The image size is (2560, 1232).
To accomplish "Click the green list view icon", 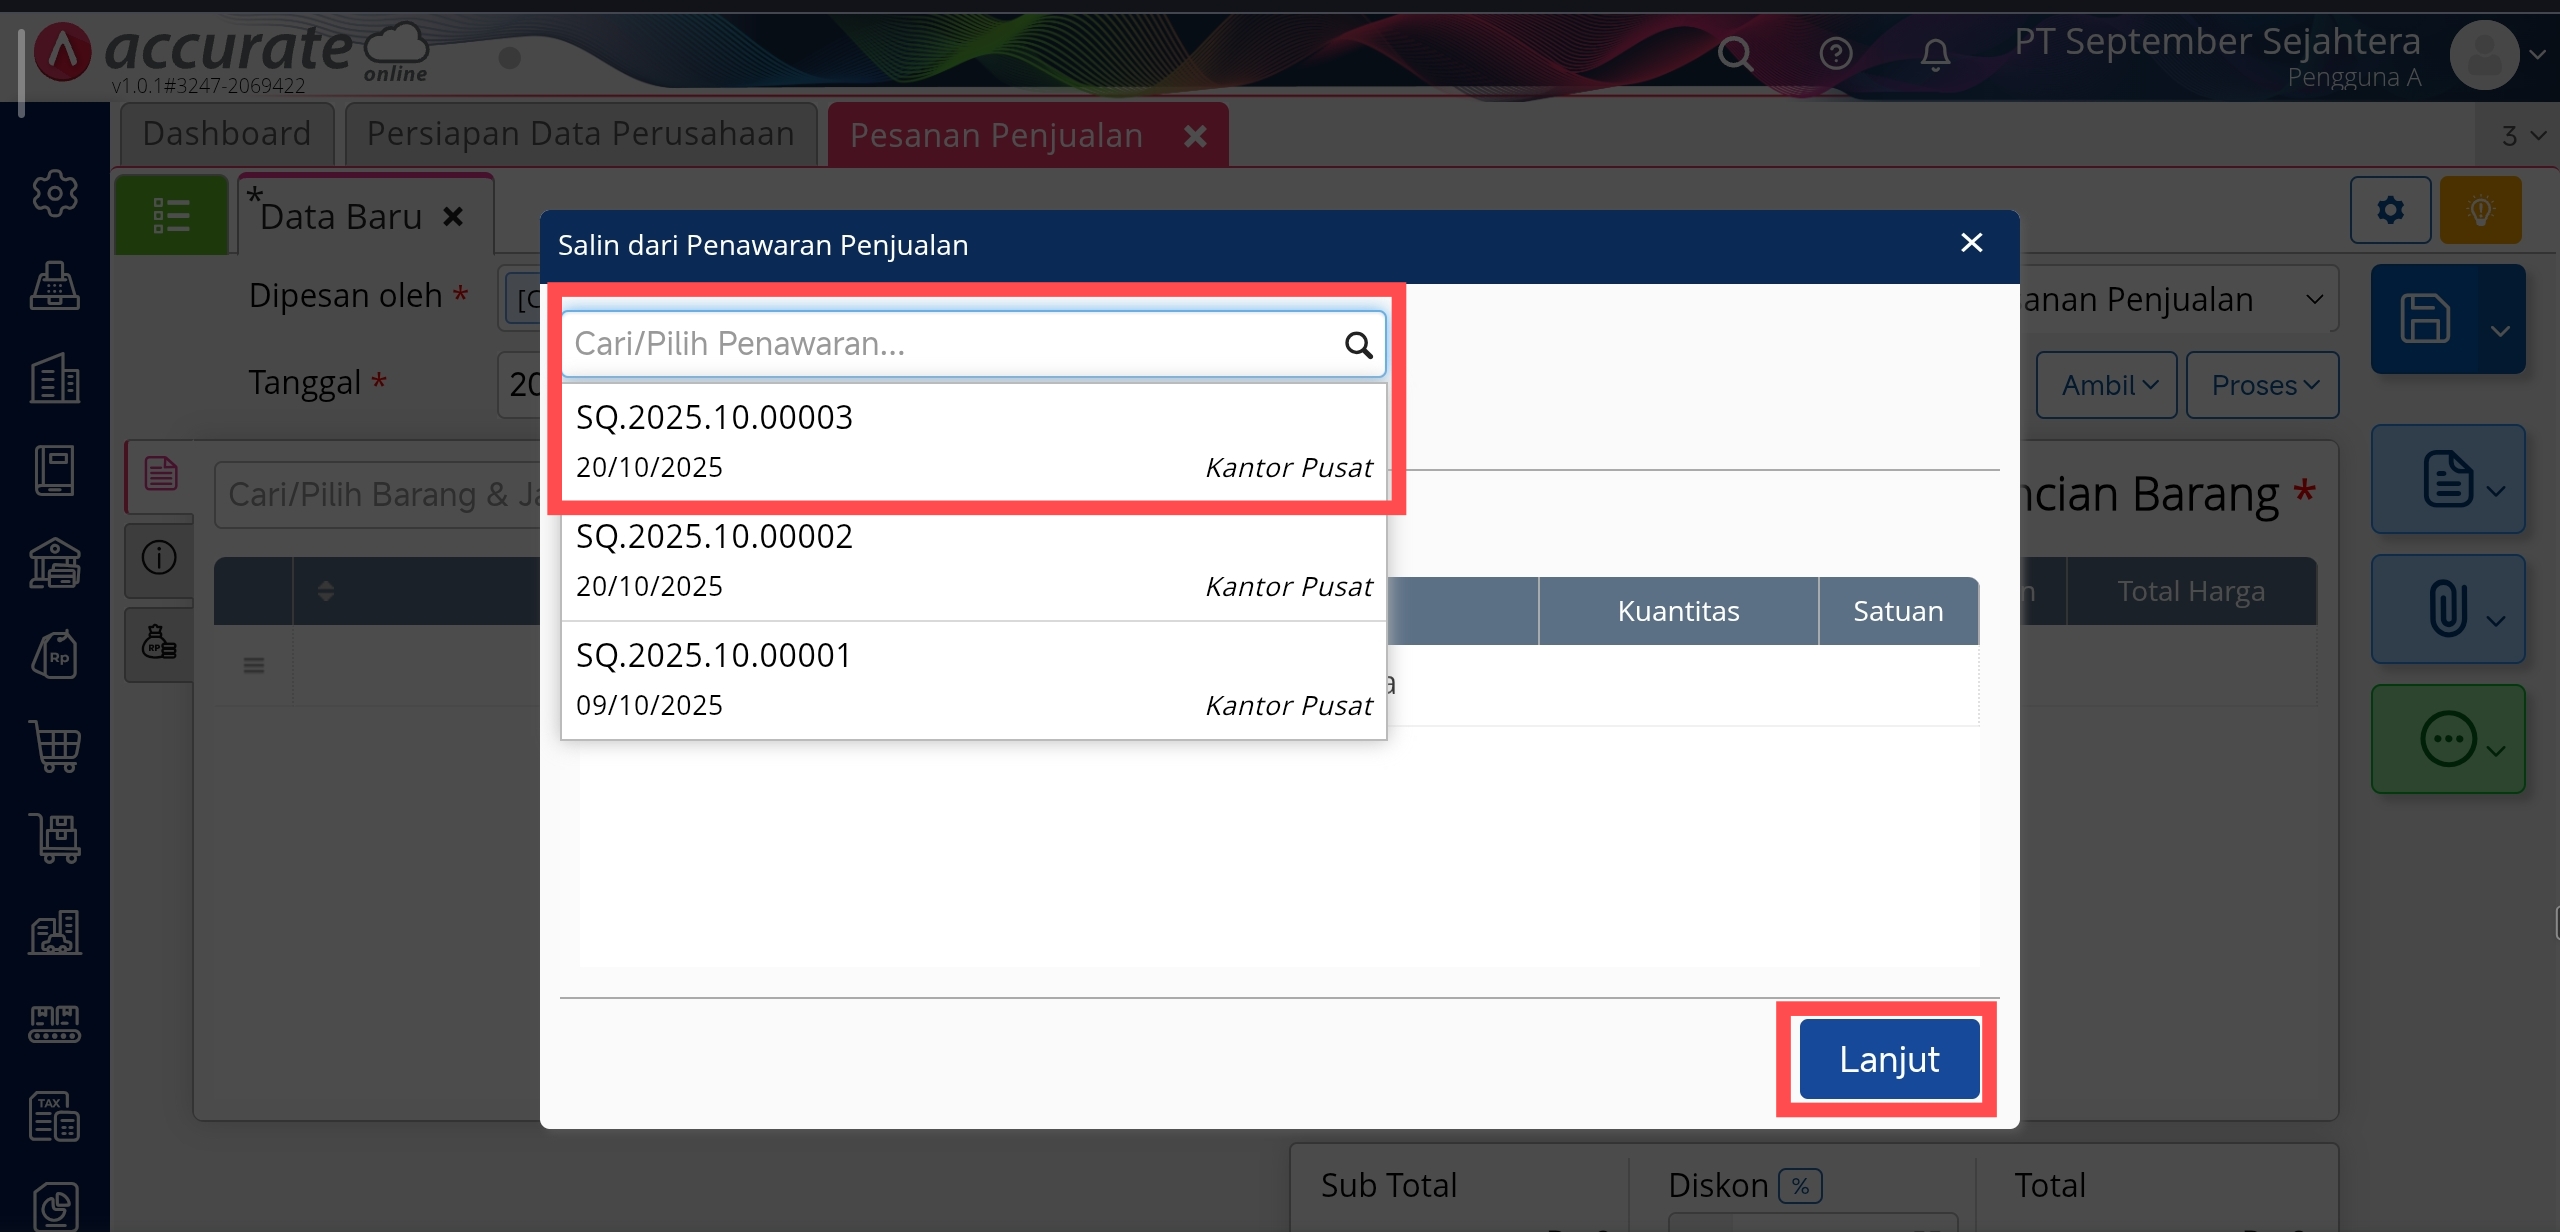I will [x=172, y=215].
